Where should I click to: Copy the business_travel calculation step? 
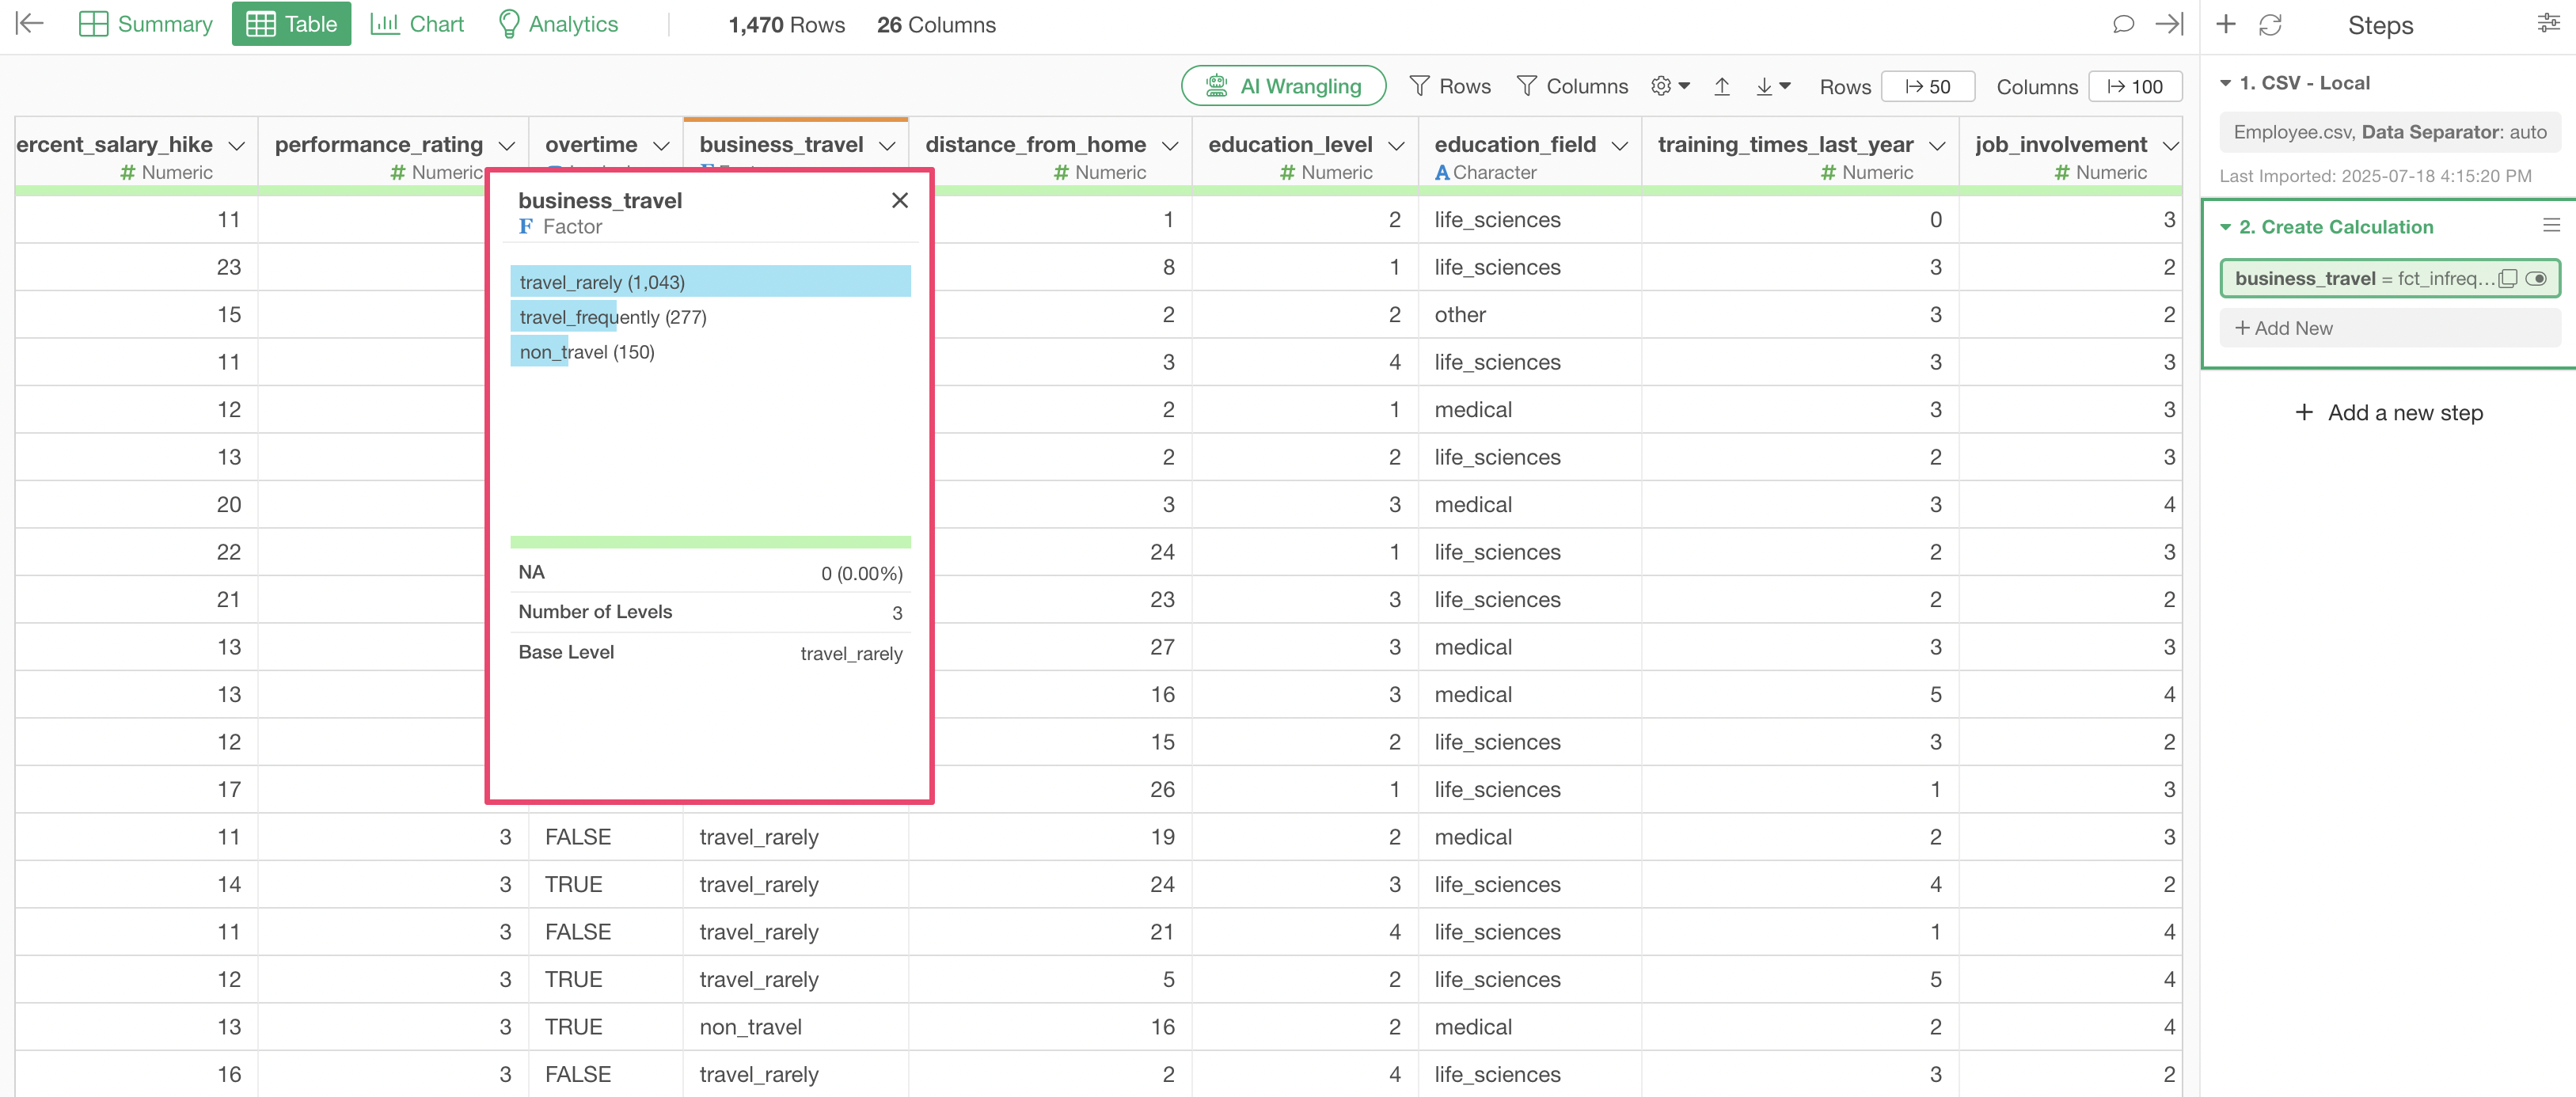coord(2507,279)
